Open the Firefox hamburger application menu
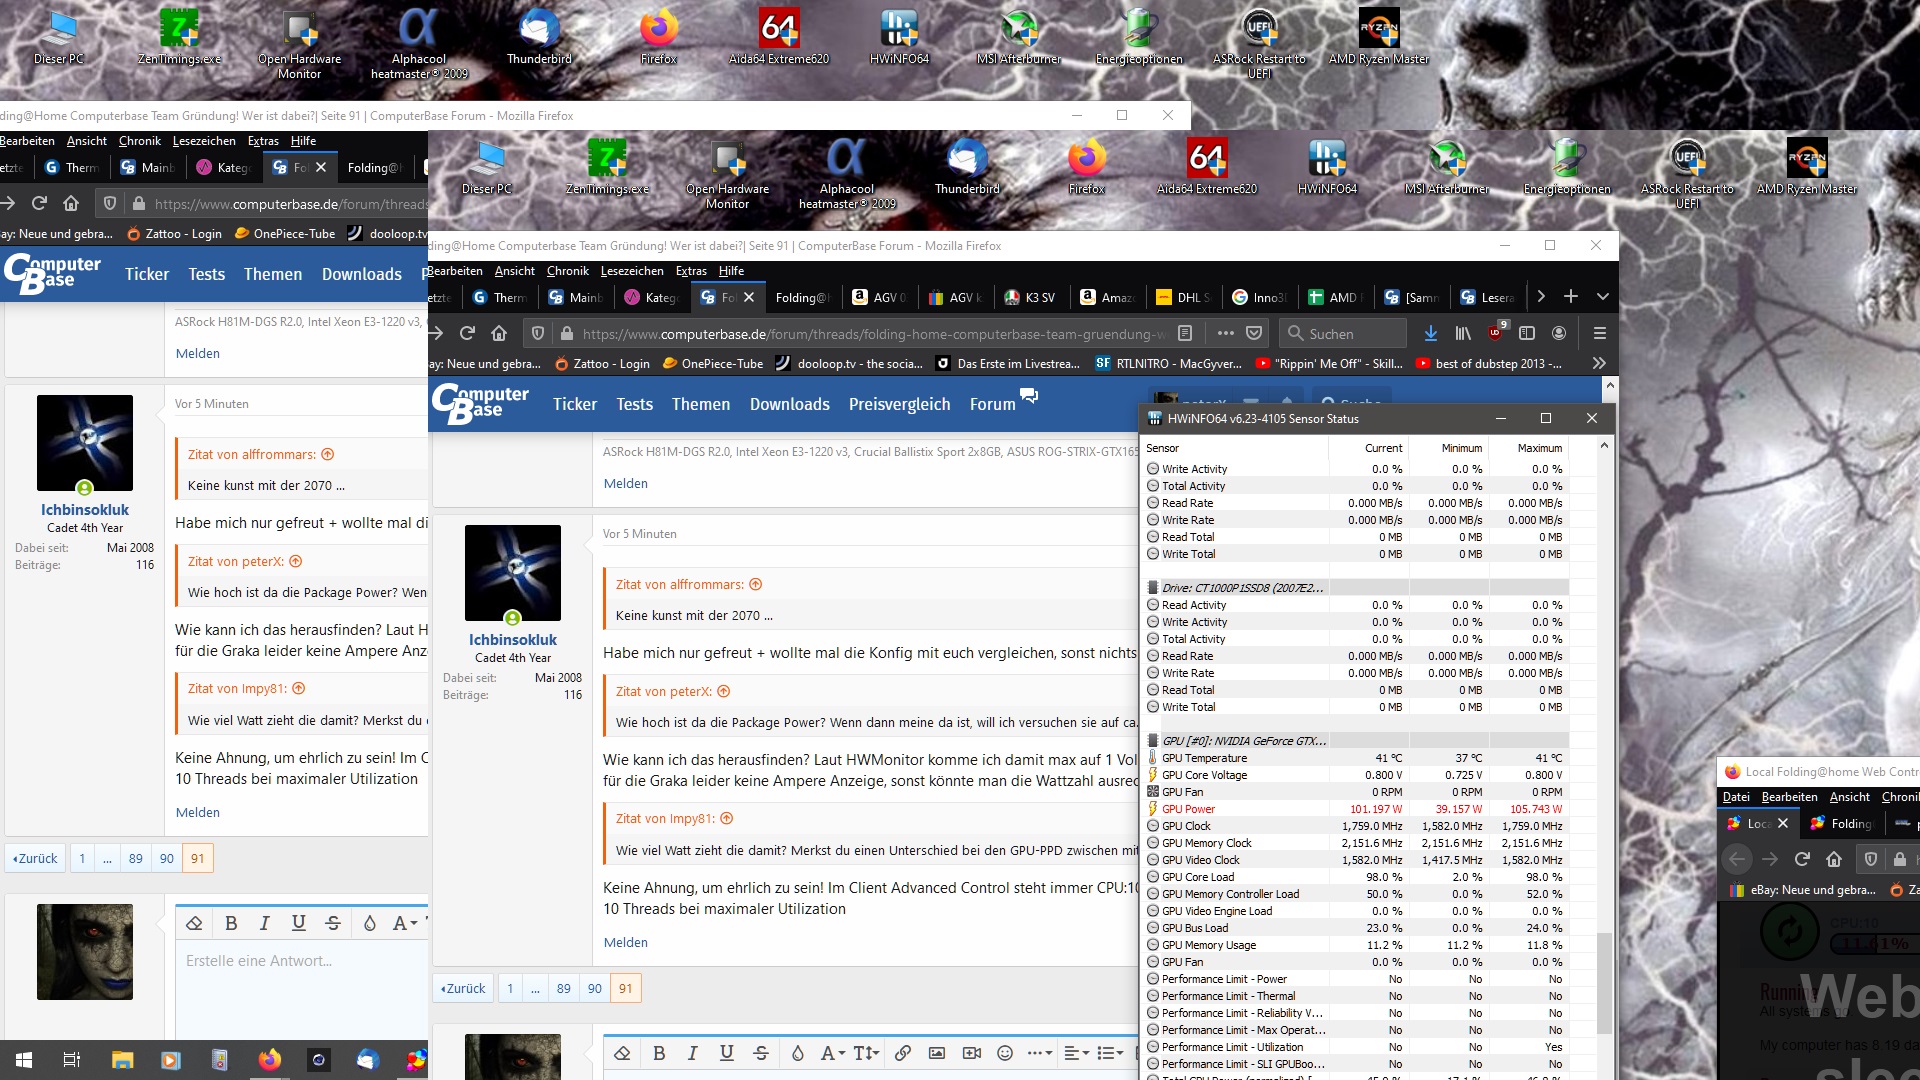 pos(1599,333)
